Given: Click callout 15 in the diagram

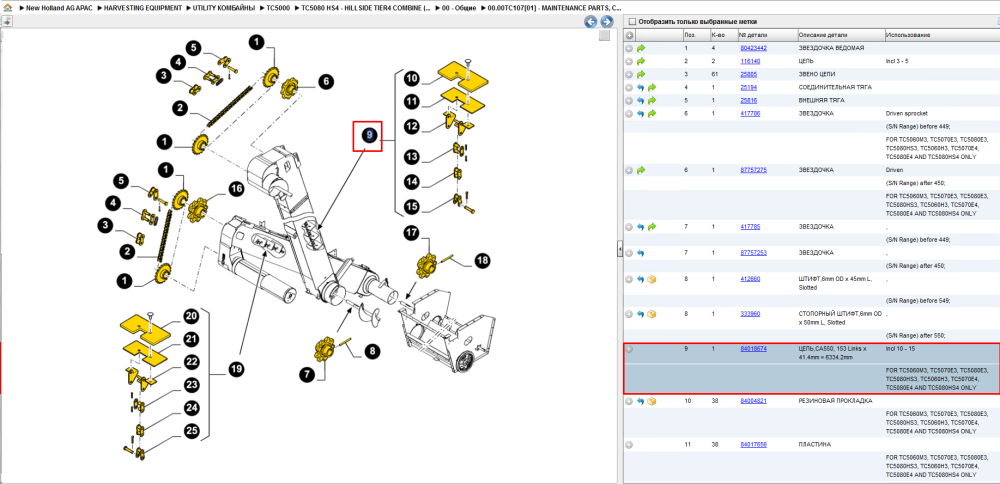Looking at the screenshot, I should click(412, 207).
